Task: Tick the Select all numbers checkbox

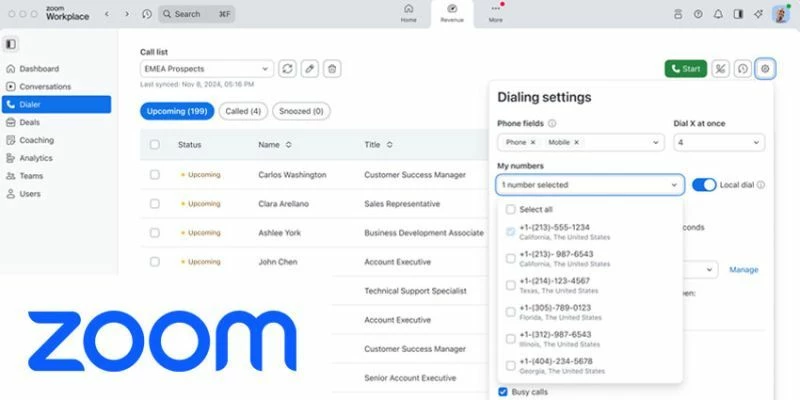Action: (510, 210)
